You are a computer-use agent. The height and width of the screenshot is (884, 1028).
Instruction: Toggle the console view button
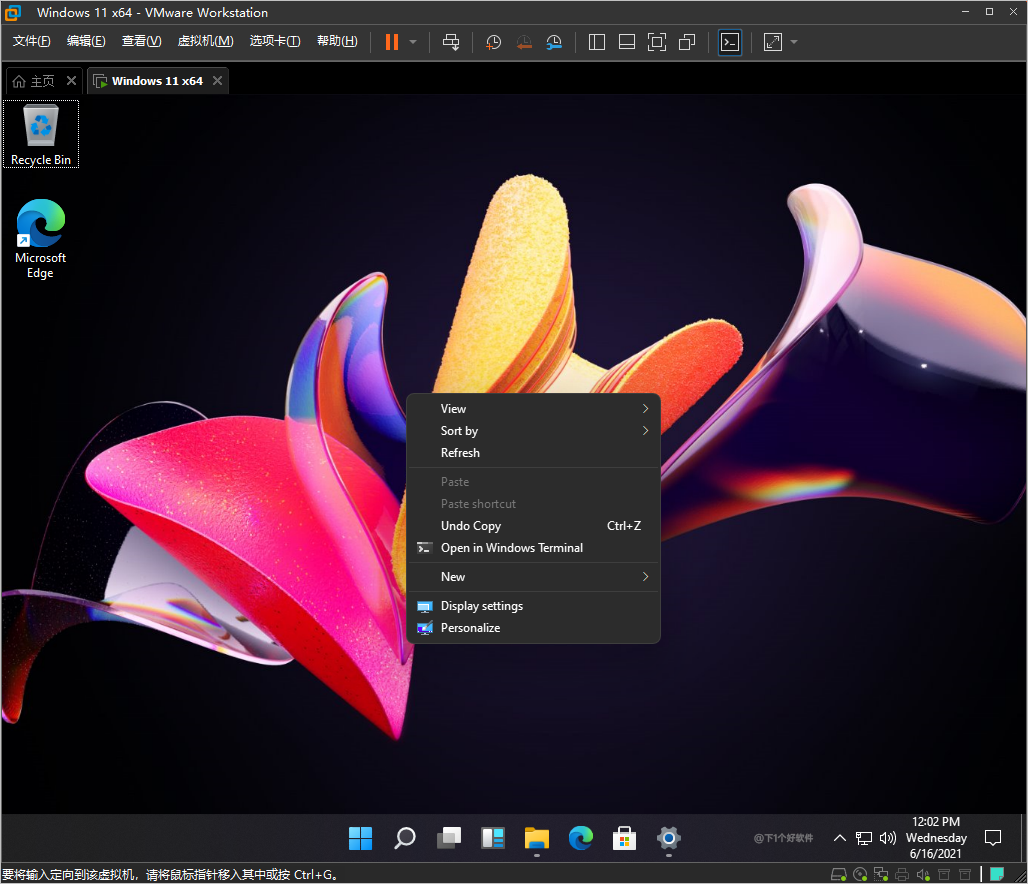point(730,42)
